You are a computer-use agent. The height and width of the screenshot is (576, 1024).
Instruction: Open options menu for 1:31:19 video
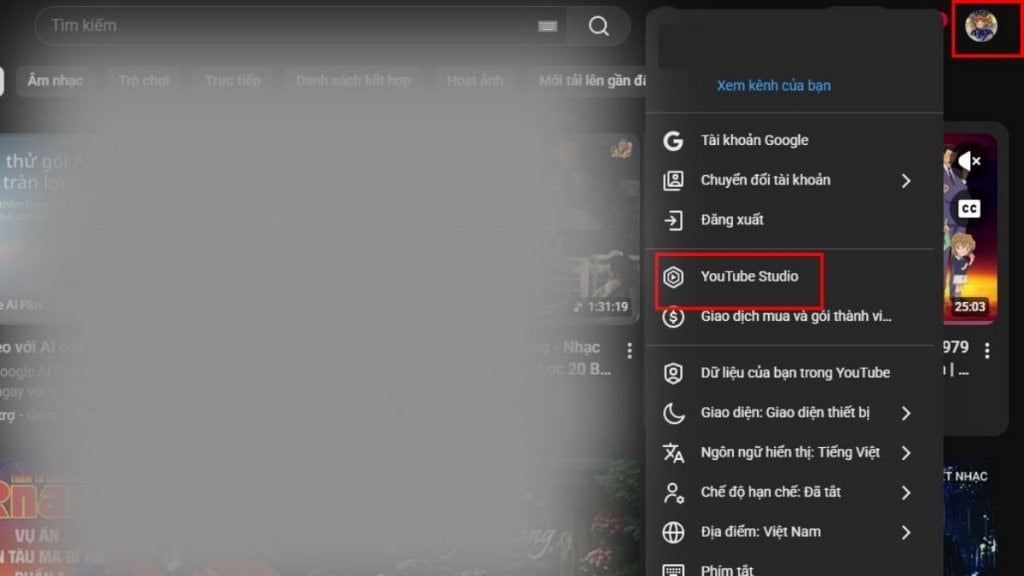[x=629, y=351]
